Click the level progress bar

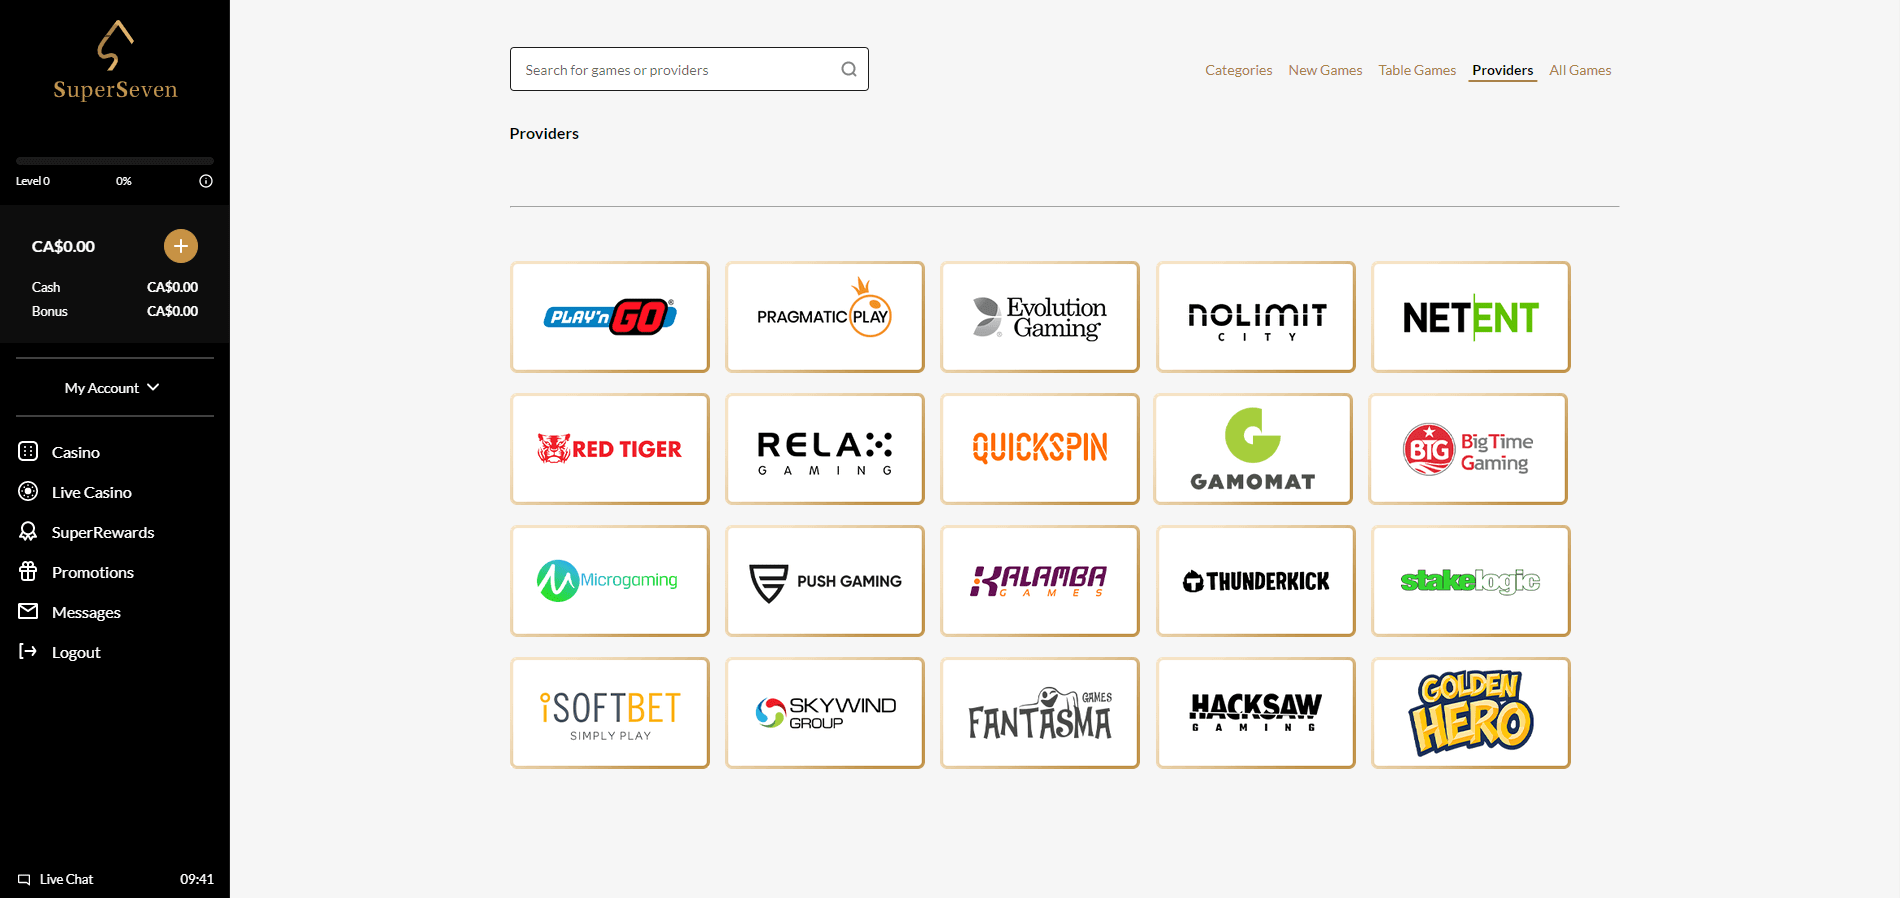(115, 161)
